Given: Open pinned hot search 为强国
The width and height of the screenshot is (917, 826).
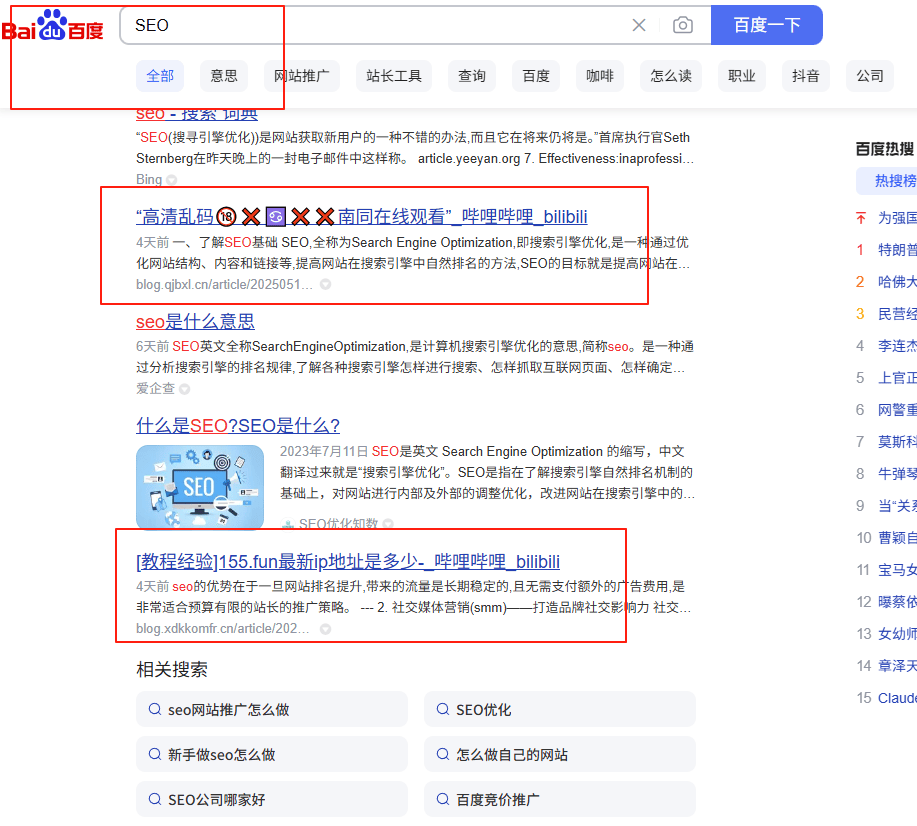Looking at the screenshot, I should (x=897, y=218).
